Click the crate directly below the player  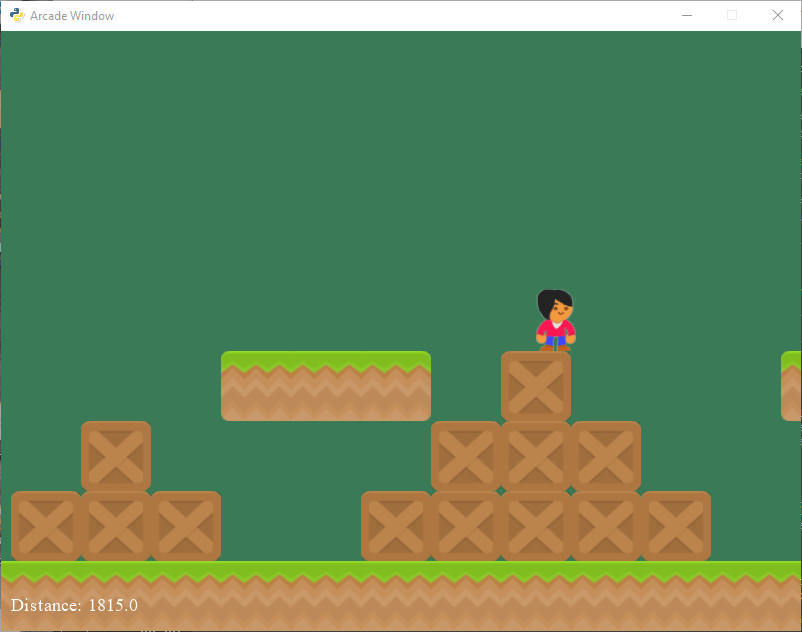click(536, 387)
